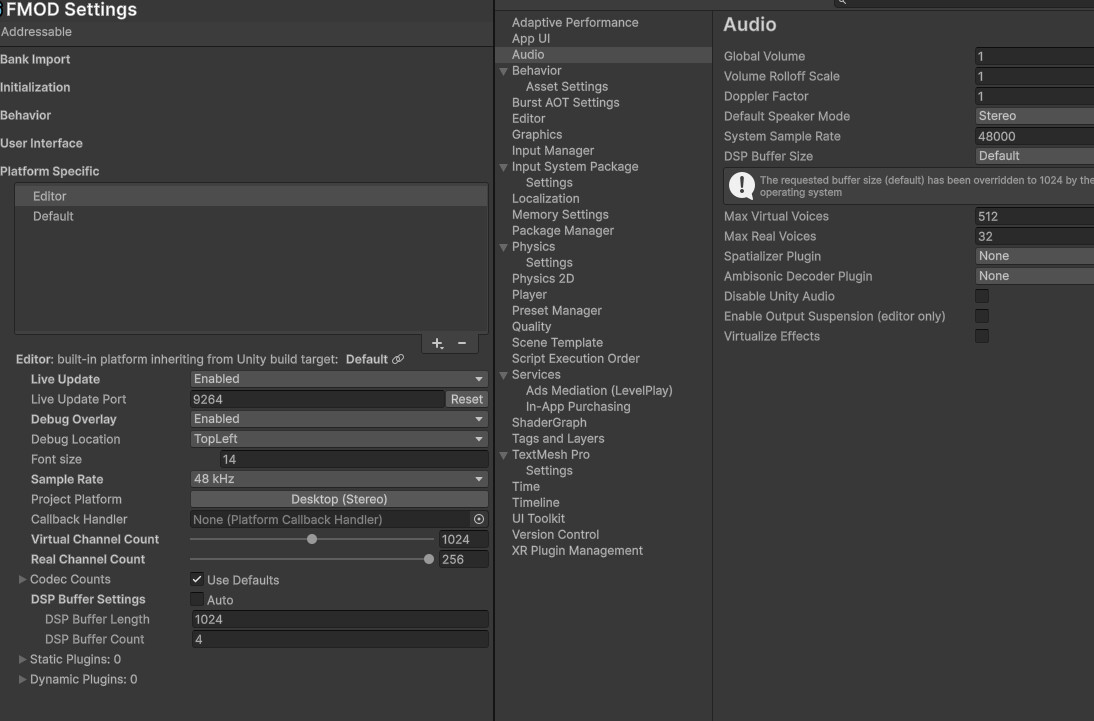Enable Auto DSP Buffer Settings checkbox
This screenshot has height=721, width=1094.
pos(197,599)
